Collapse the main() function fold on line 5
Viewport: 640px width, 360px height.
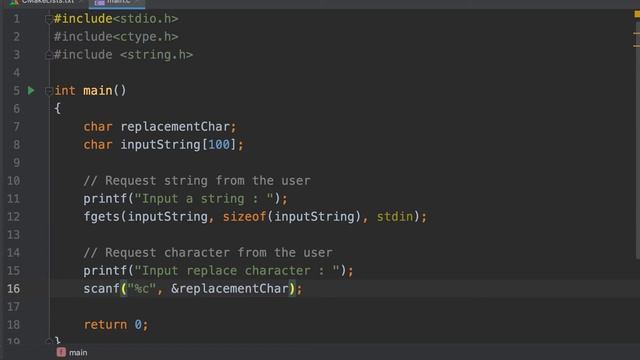click(x=48, y=91)
